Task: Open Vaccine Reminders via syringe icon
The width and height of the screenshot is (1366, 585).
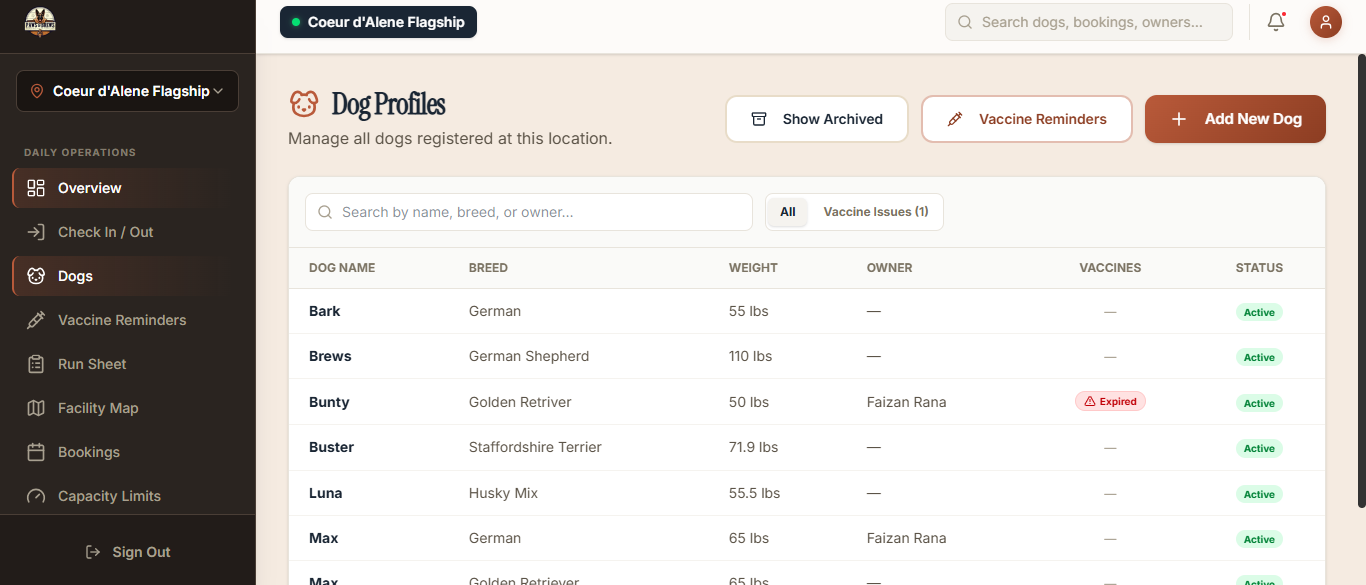Action: pos(37,319)
